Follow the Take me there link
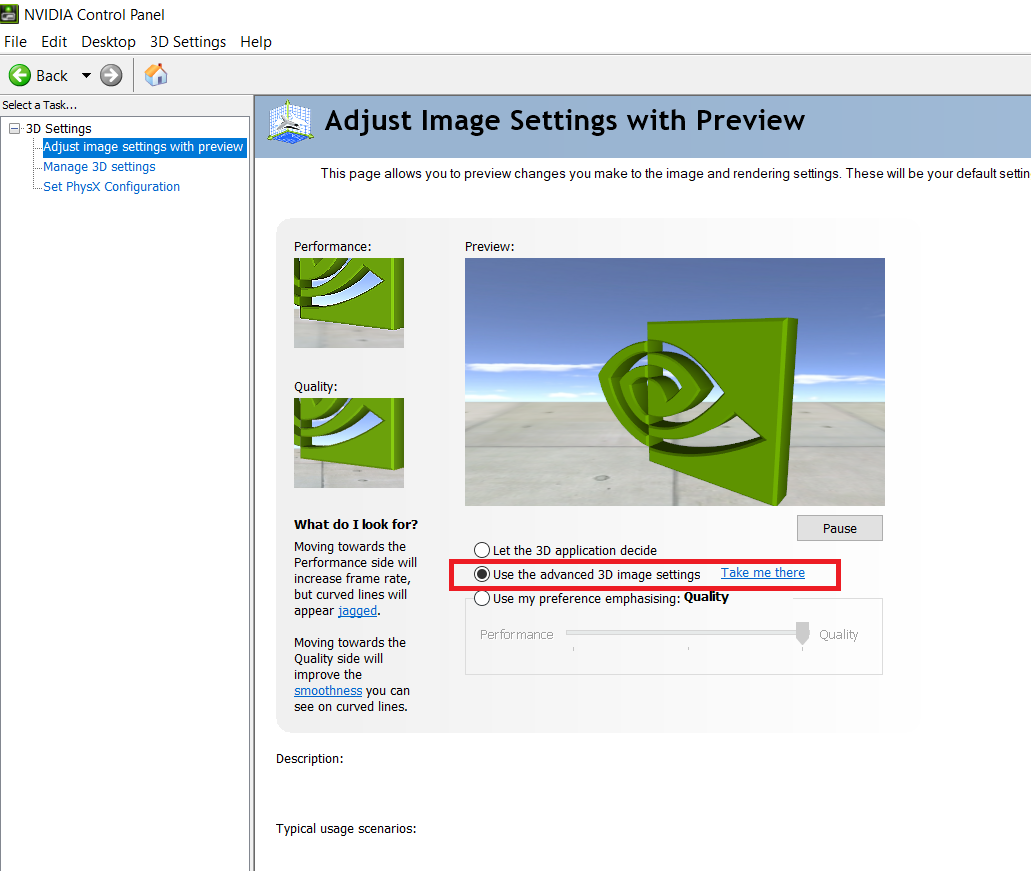Screen dimensions: 1031x871 point(763,573)
